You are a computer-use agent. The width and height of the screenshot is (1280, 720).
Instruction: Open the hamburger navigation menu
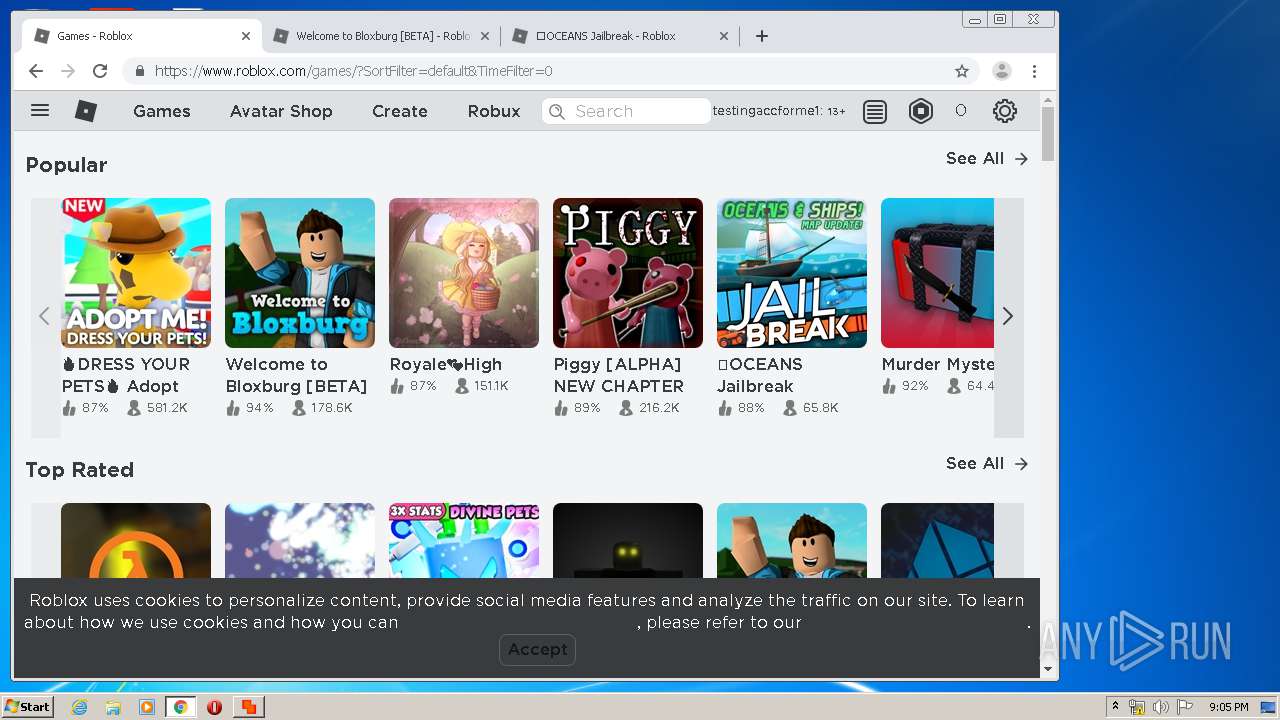40,111
